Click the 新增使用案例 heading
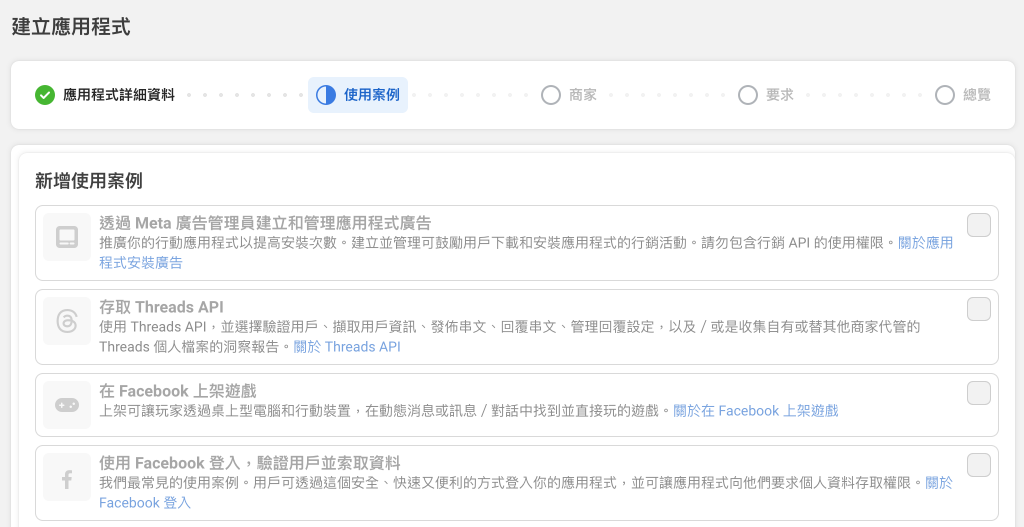The height and width of the screenshot is (527, 1024). coord(89,181)
